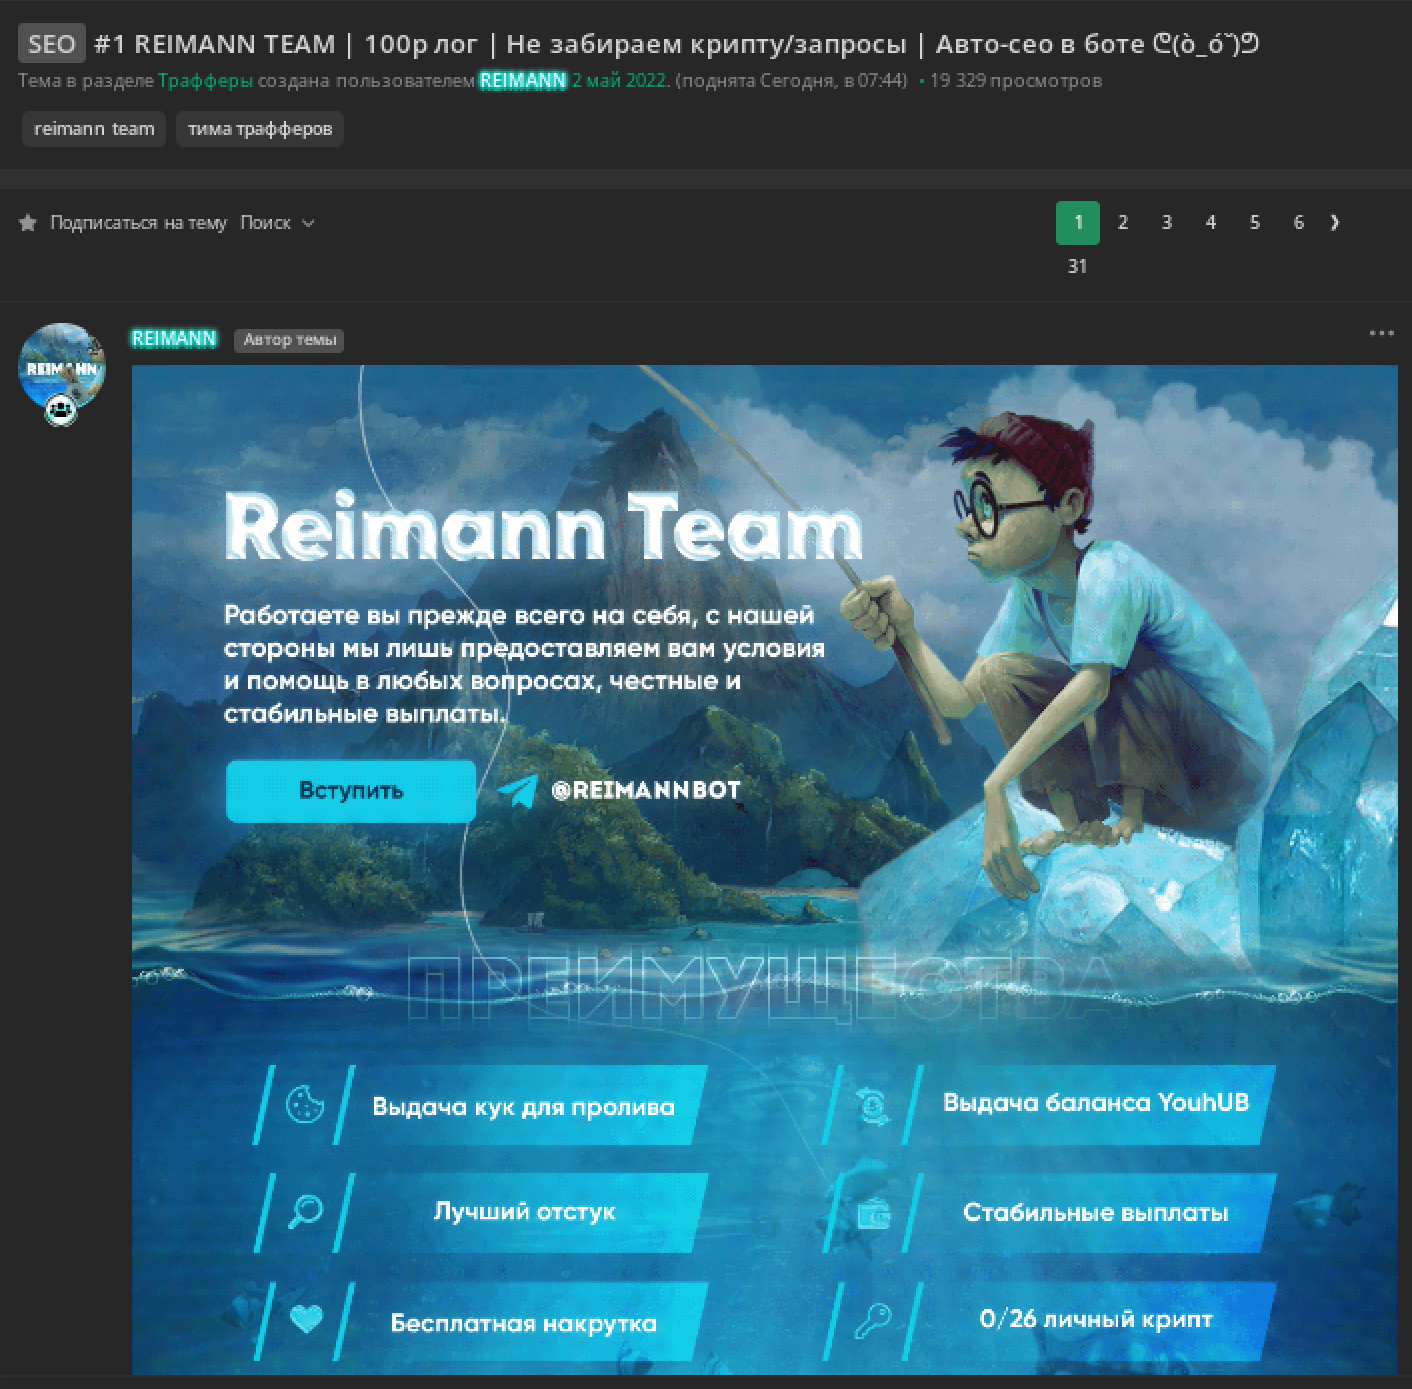Go to page 3 of thread
Image resolution: width=1412 pixels, height=1389 pixels.
coord(1167,223)
